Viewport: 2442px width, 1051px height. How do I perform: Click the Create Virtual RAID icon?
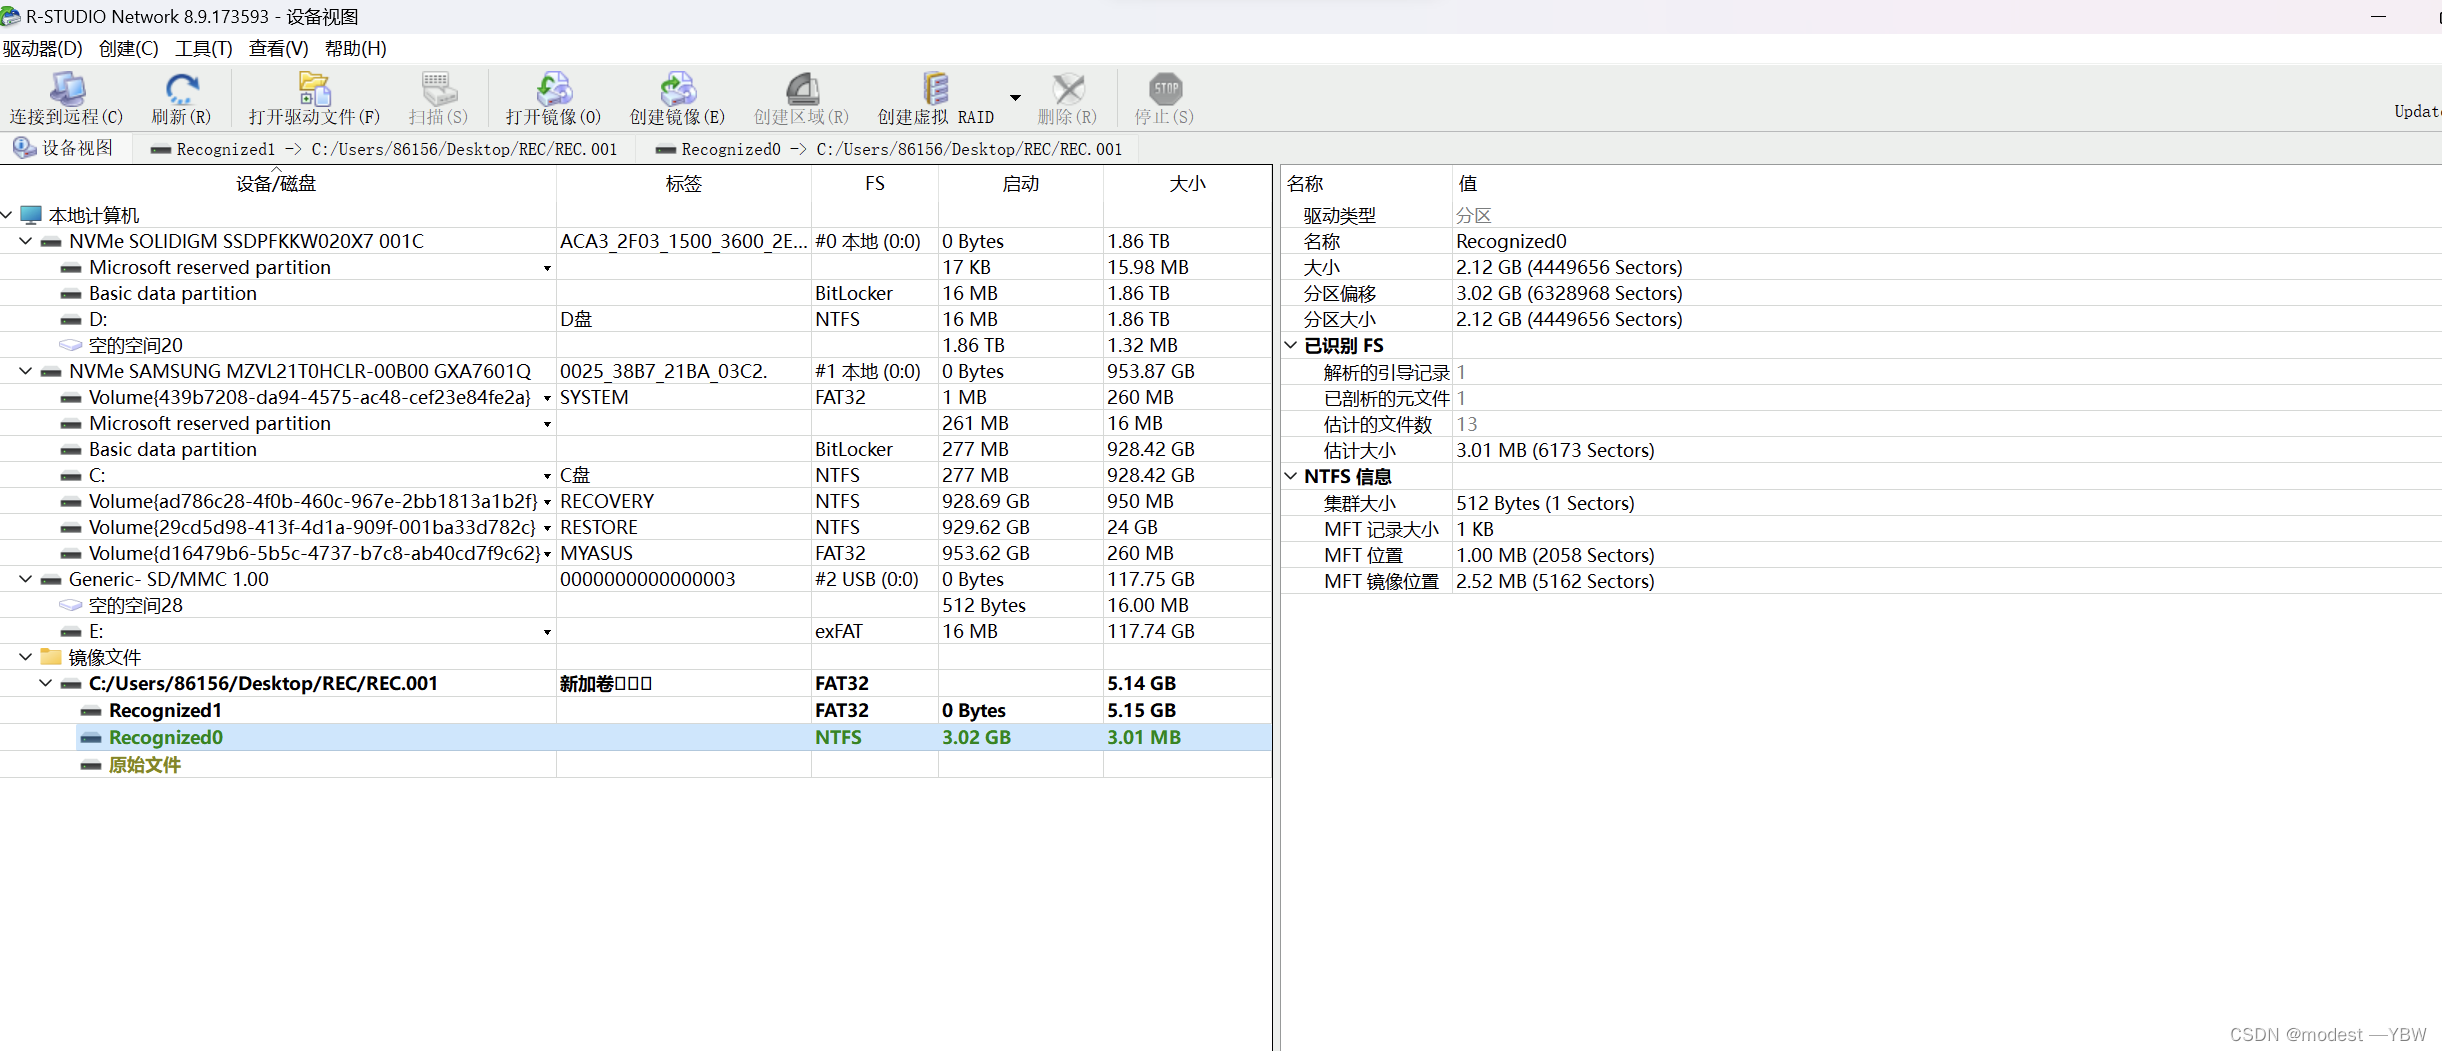[935, 89]
